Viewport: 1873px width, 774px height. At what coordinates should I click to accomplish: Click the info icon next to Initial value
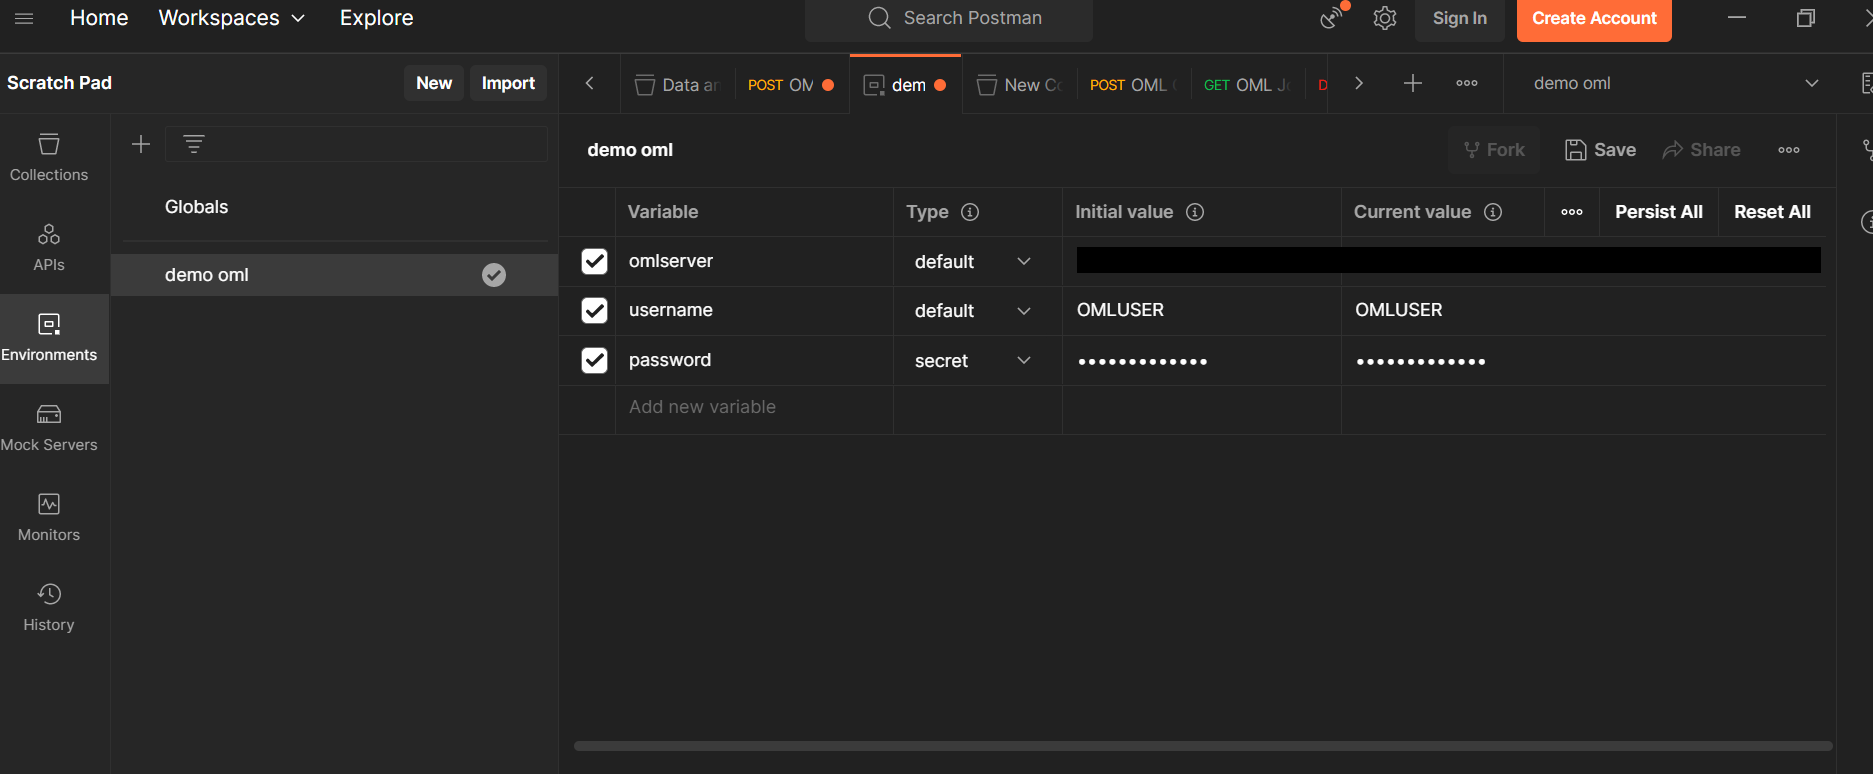coord(1195,212)
